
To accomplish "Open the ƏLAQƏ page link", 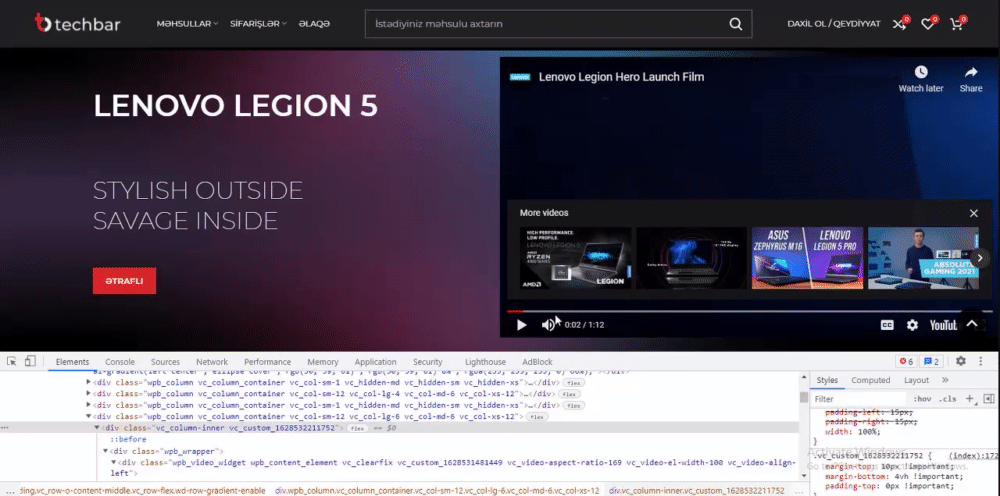I will pyautogui.click(x=314, y=24).
